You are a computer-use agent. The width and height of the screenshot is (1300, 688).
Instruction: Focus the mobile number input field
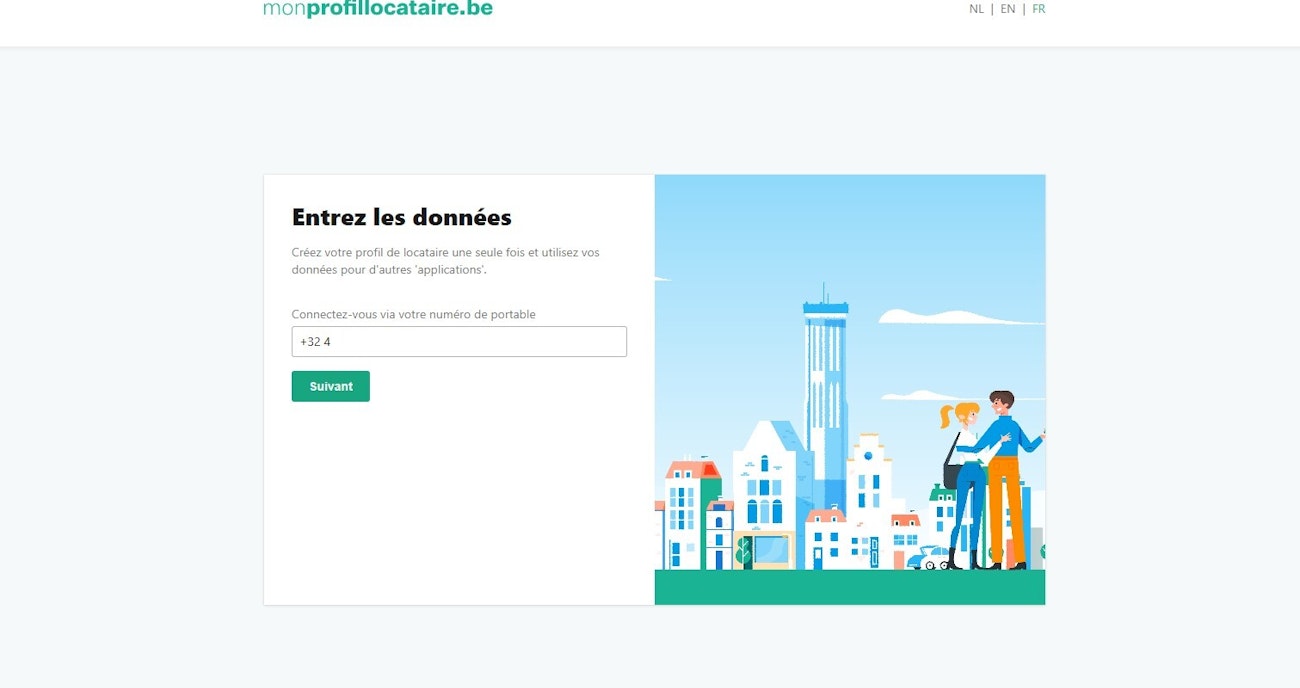tap(459, 342)
